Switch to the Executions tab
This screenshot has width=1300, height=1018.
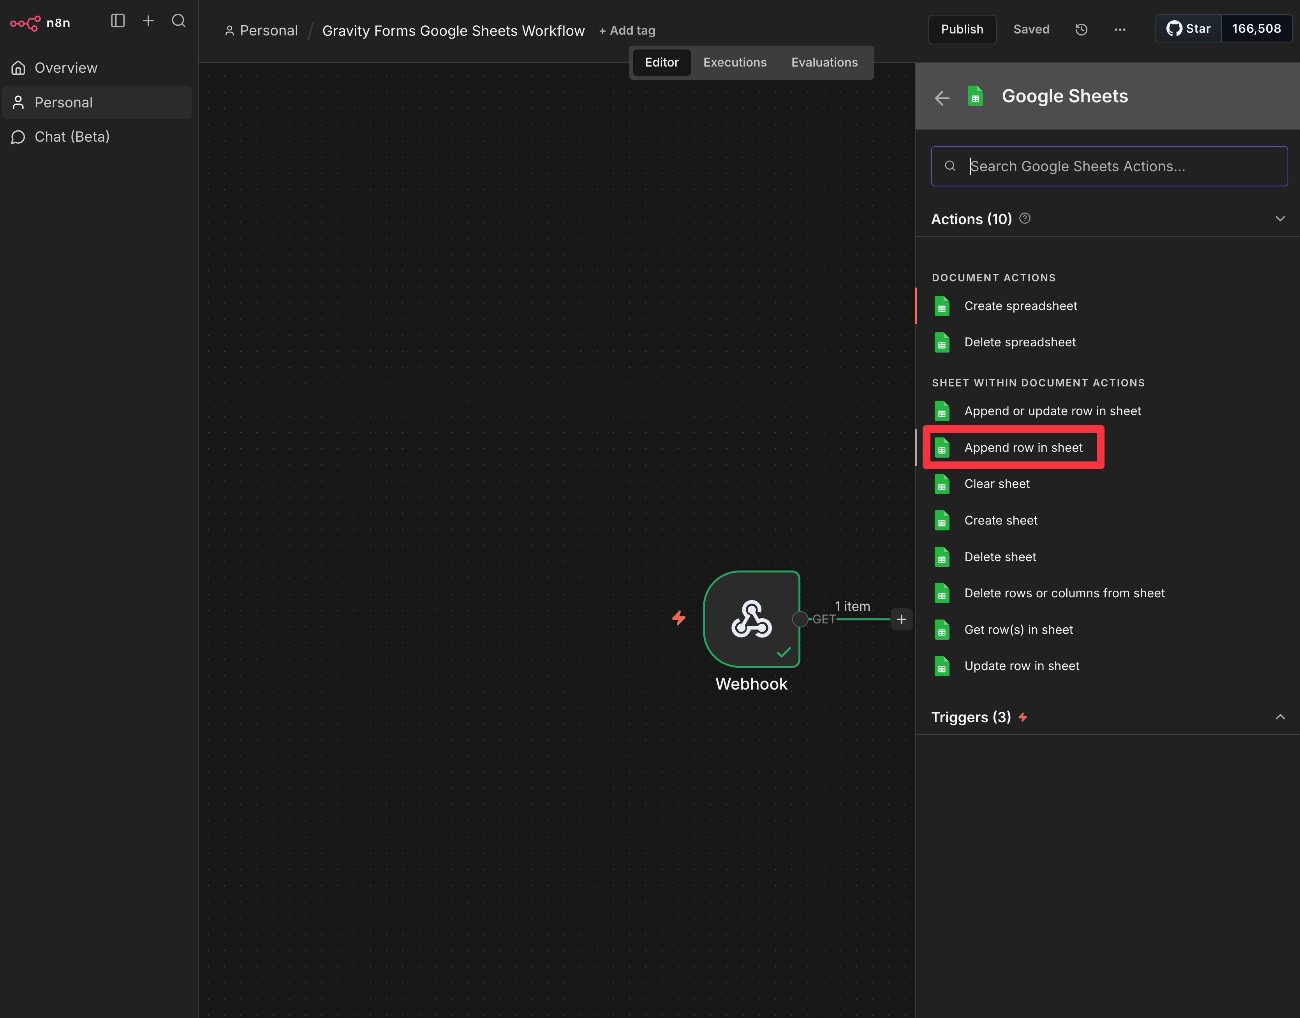pos(734,62)
